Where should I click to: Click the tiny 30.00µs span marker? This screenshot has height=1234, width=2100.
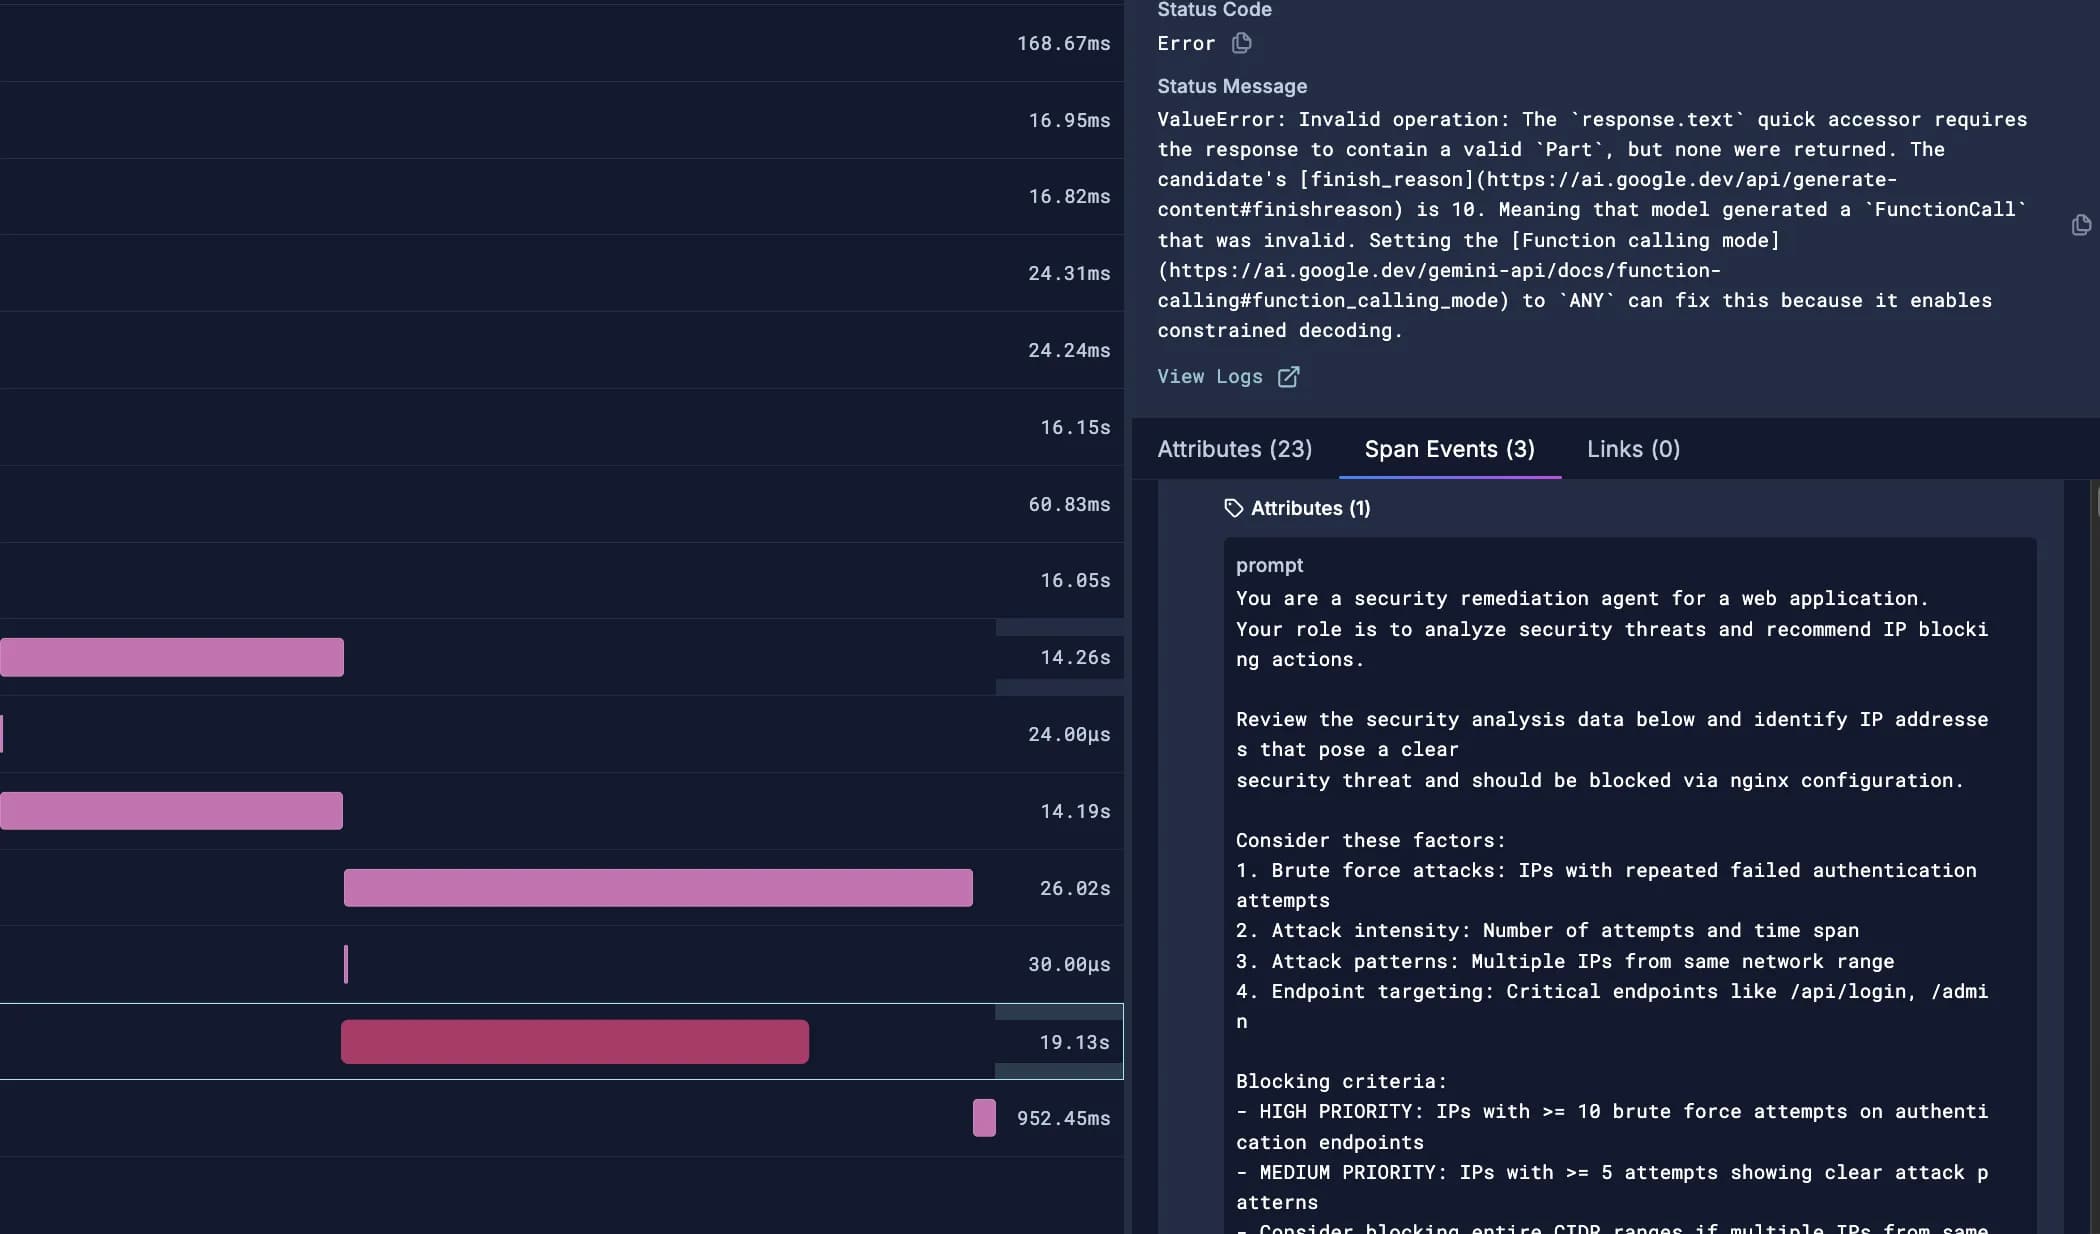click(346, 964)
